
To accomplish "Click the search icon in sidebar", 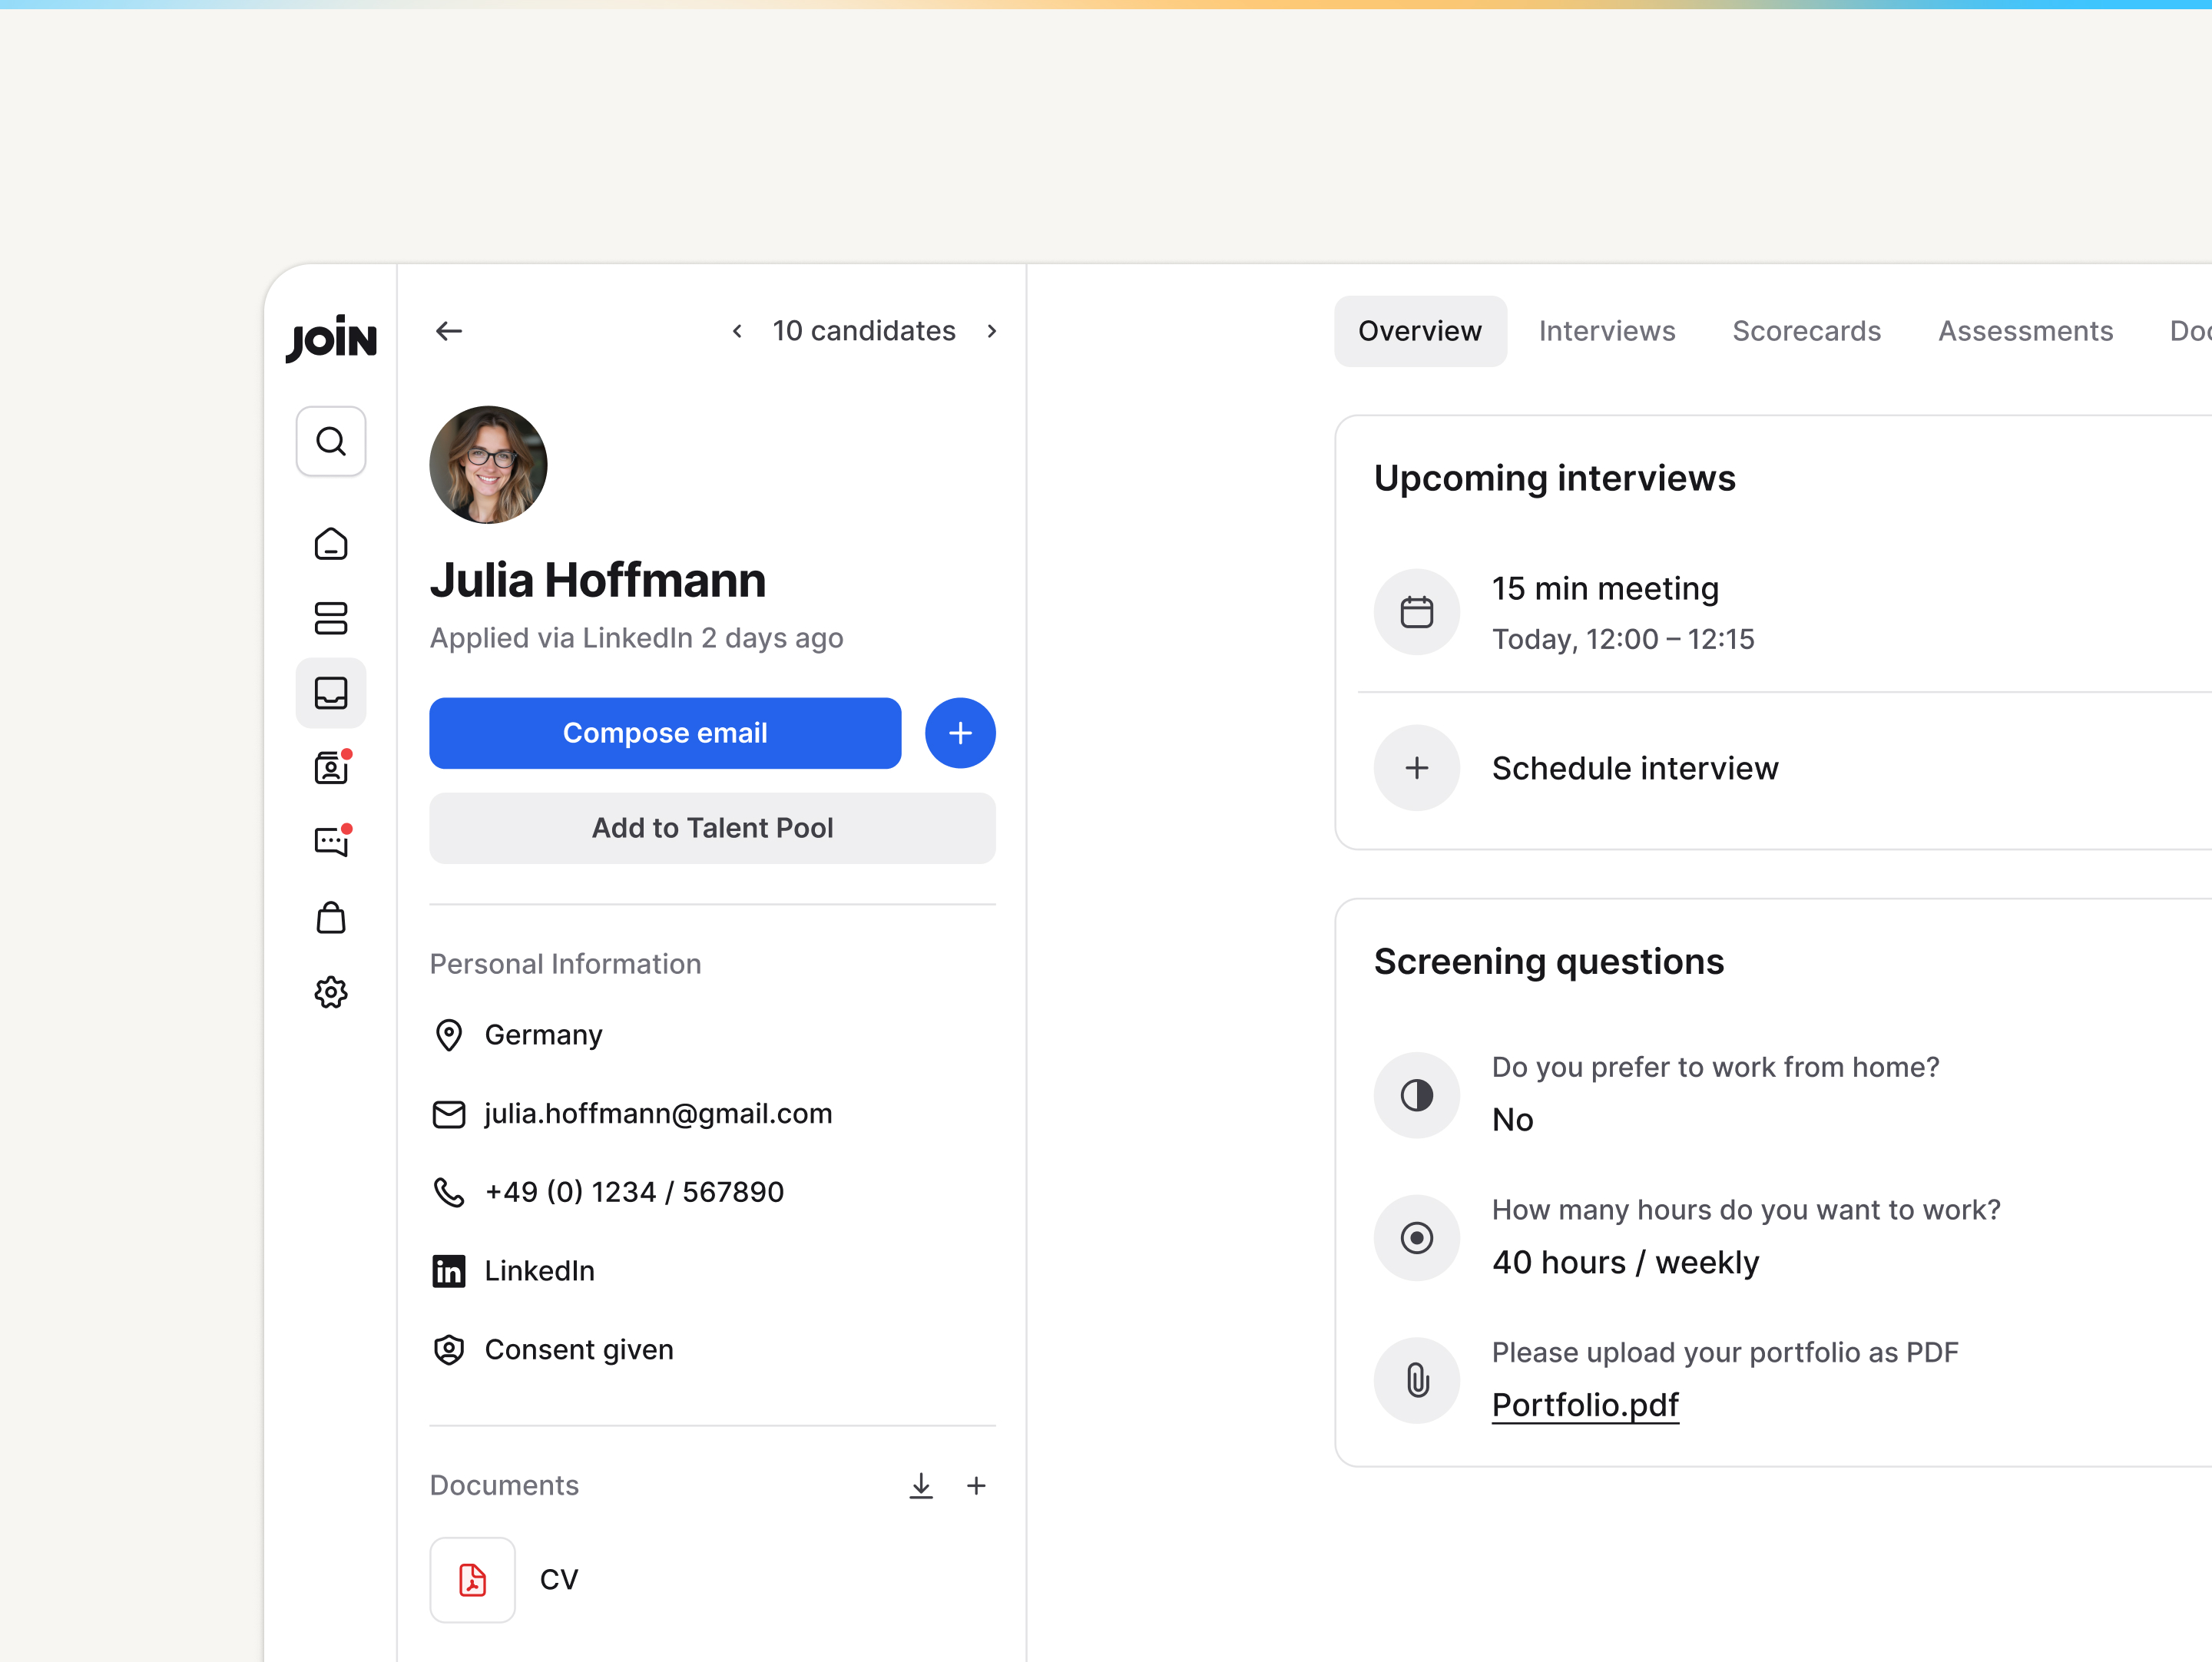I will [x=330, y=441].
